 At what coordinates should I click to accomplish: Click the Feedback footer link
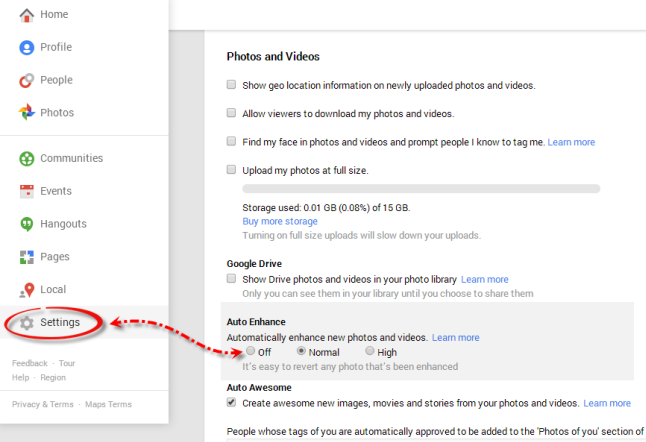pyautogui.click(x=30, y=363)
